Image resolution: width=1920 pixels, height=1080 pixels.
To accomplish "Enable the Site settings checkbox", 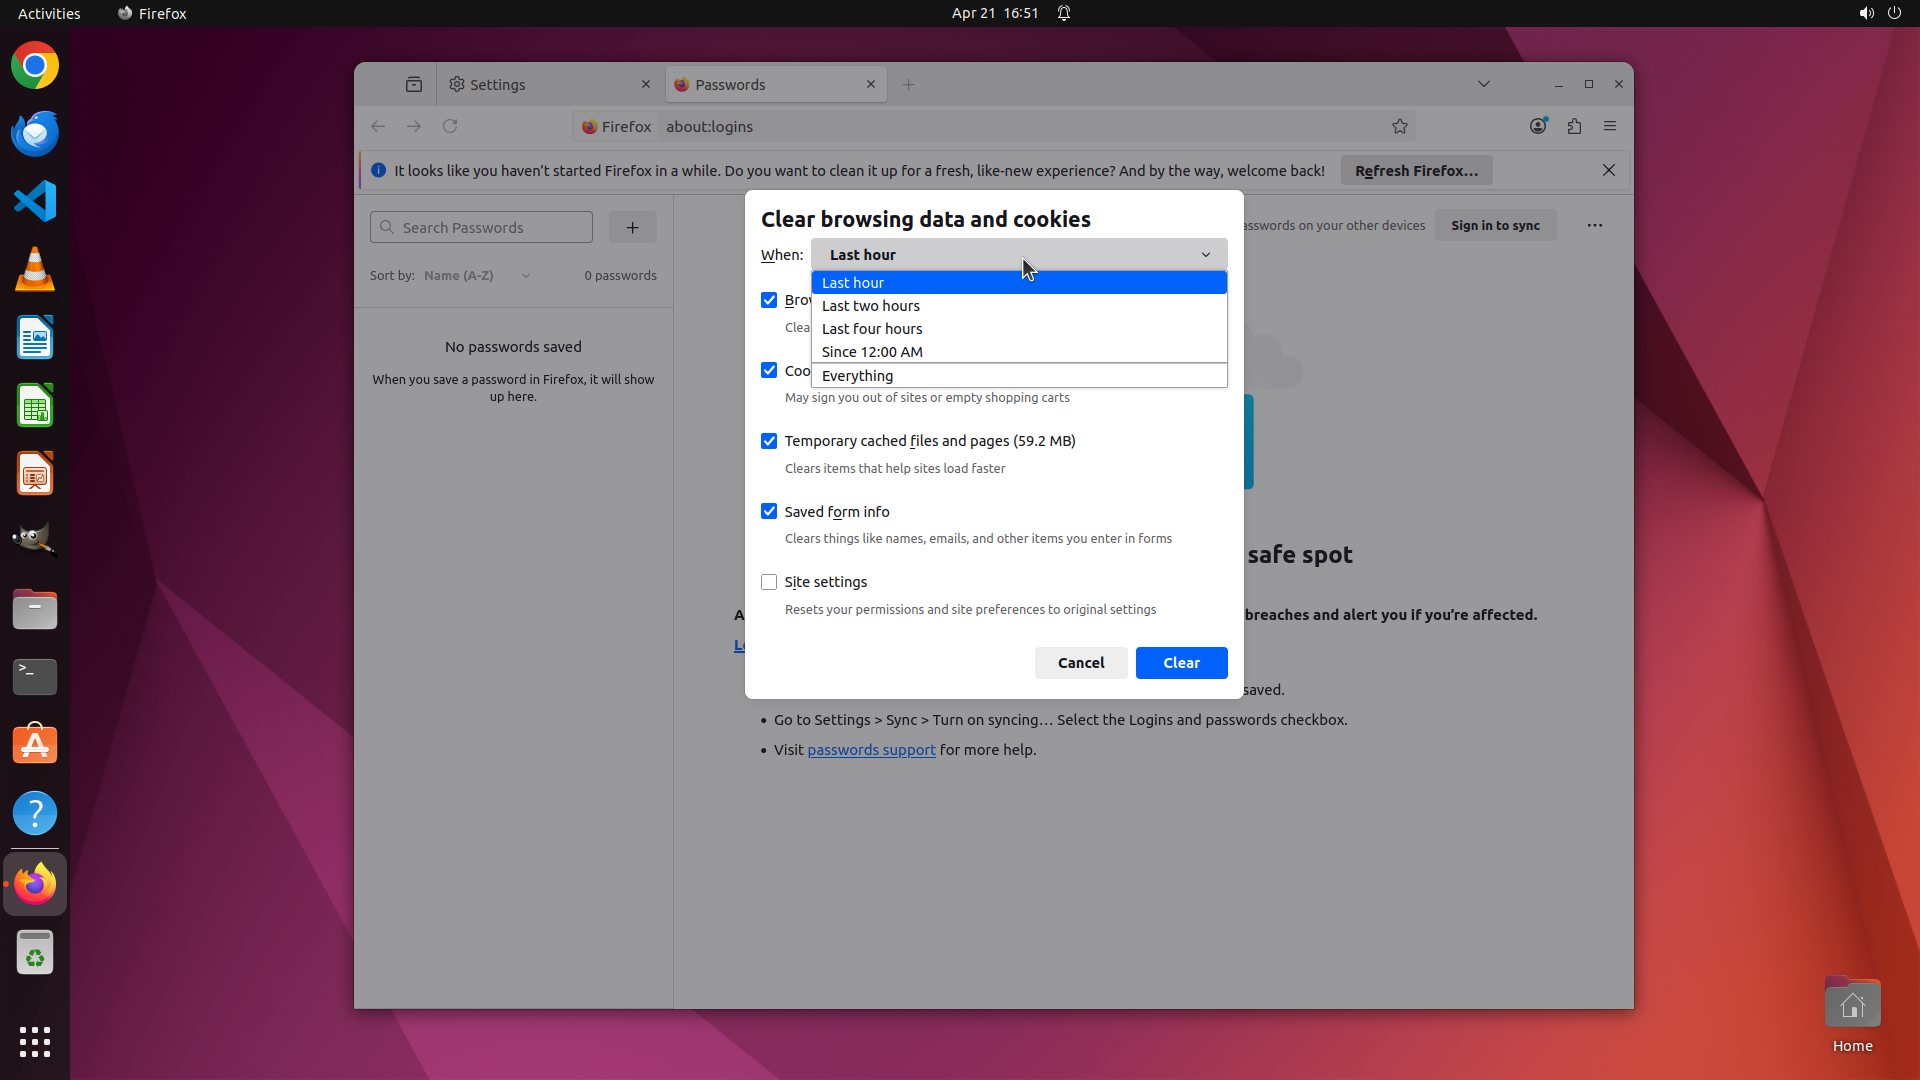I will tap(769, 582).
